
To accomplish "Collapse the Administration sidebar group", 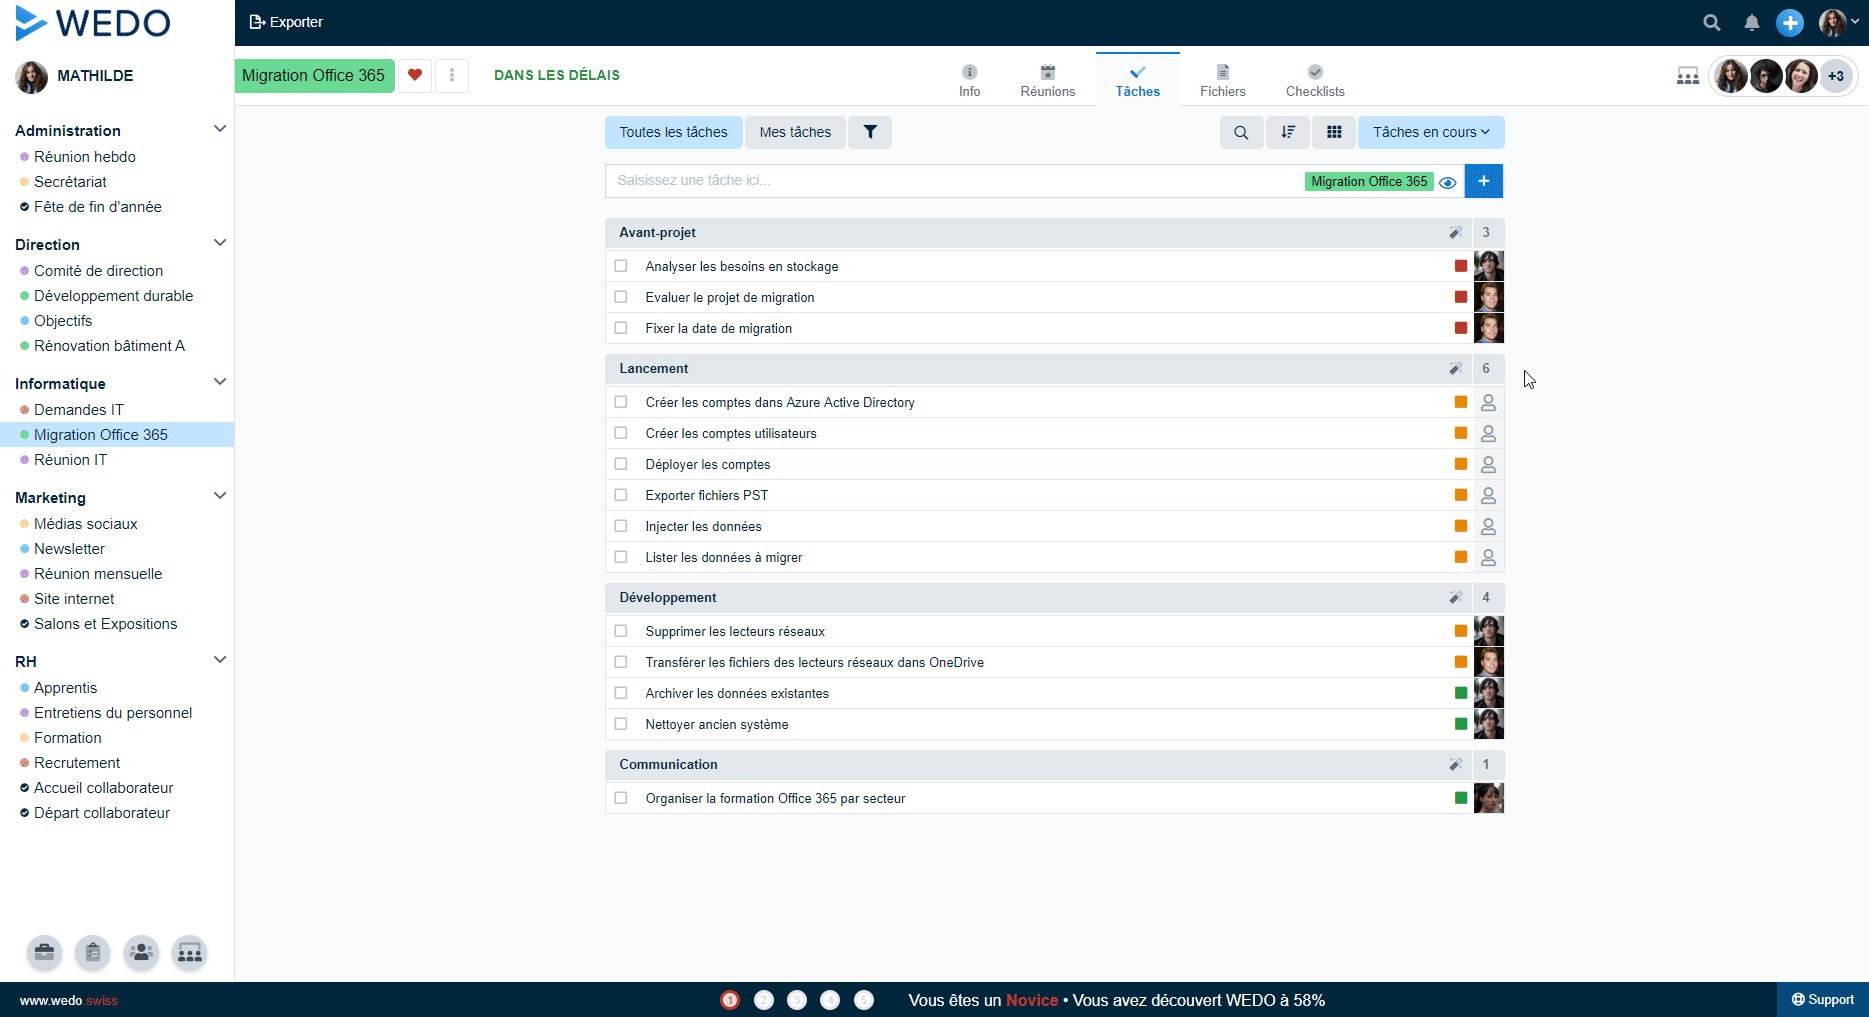I will click(220, 129).
